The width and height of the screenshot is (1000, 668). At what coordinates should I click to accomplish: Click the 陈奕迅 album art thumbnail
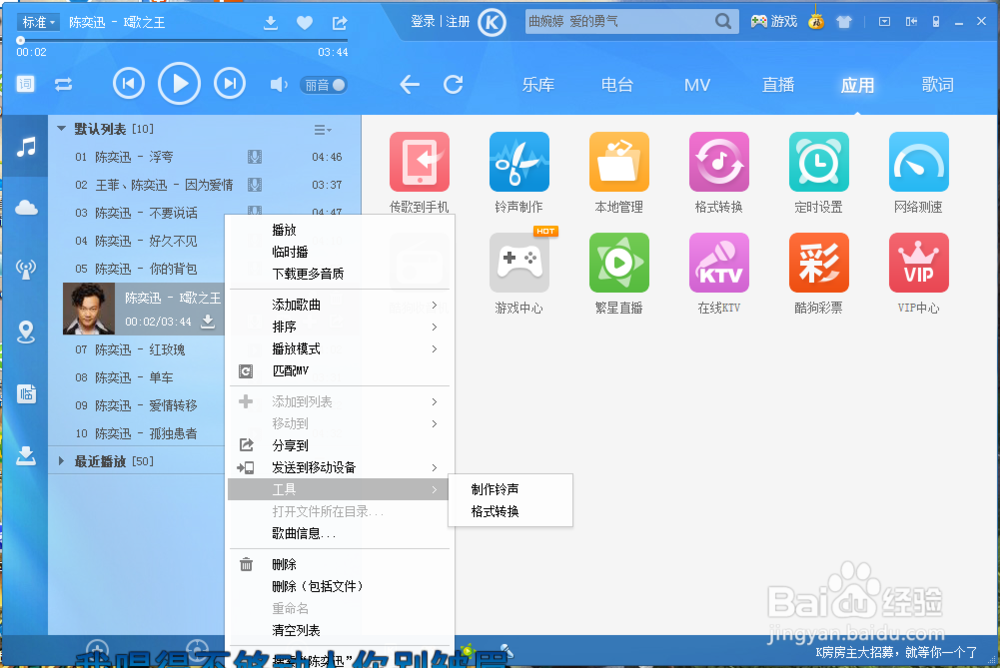(x=89, y=309)
